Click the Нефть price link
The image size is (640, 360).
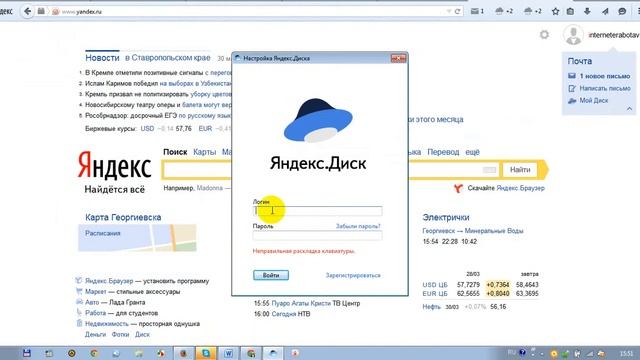[431, 307]
